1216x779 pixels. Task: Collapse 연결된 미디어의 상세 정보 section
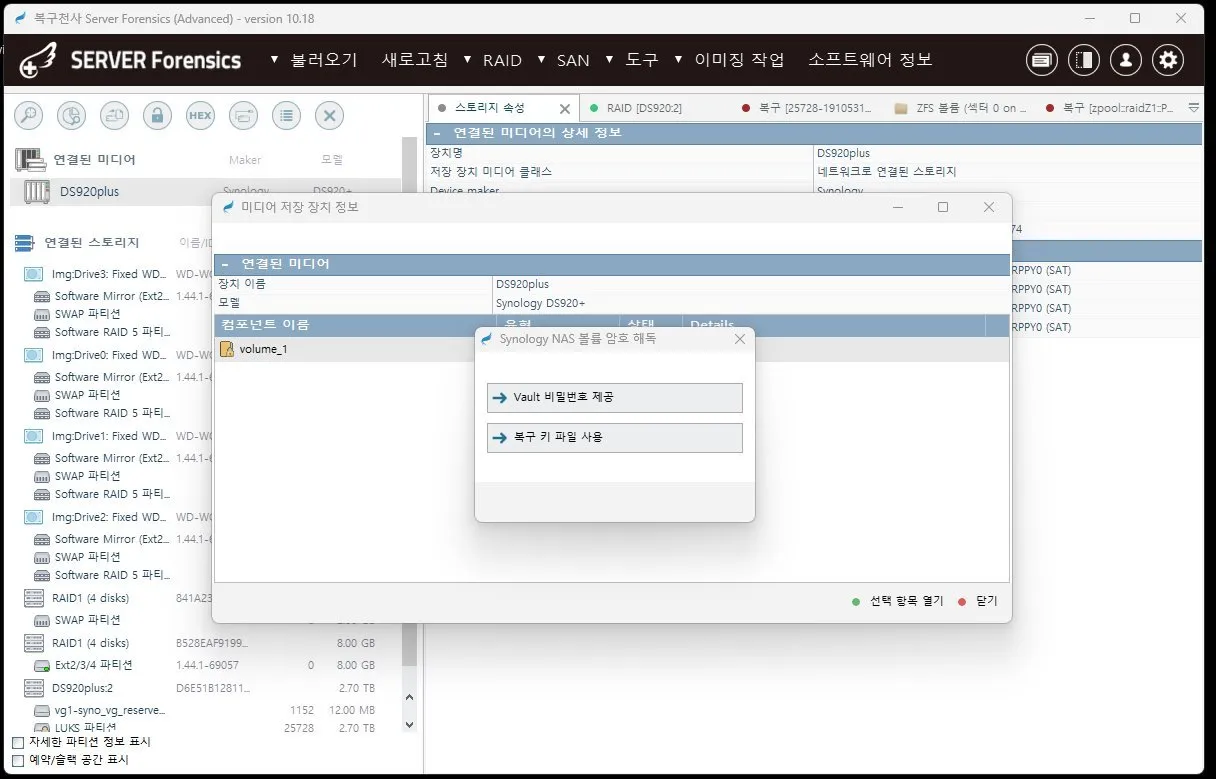point(437,133)
